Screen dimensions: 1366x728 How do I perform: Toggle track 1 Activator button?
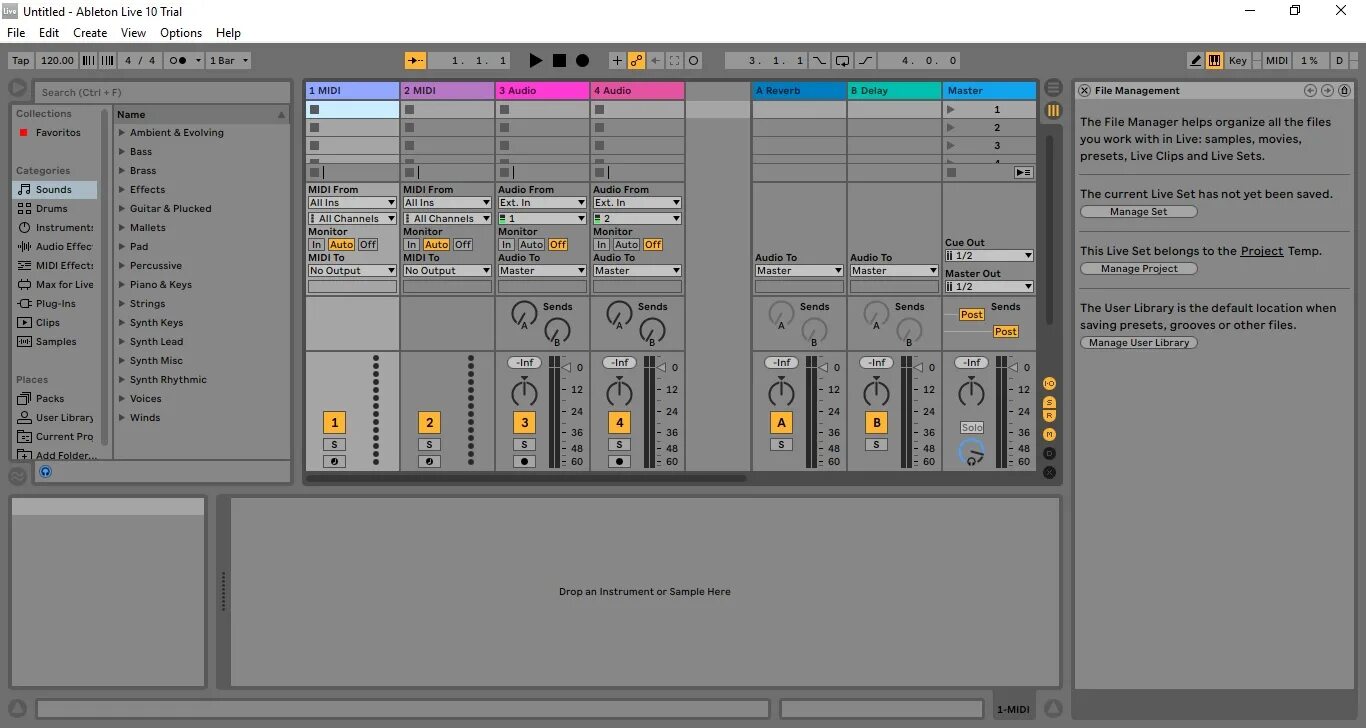coord(334,422)
